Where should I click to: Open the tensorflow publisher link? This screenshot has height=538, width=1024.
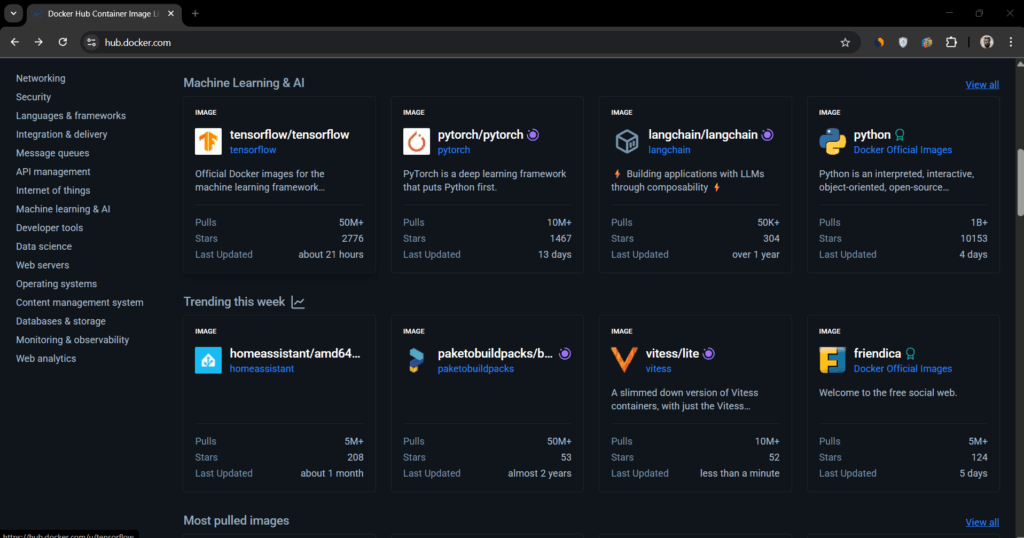coord(253,150)
